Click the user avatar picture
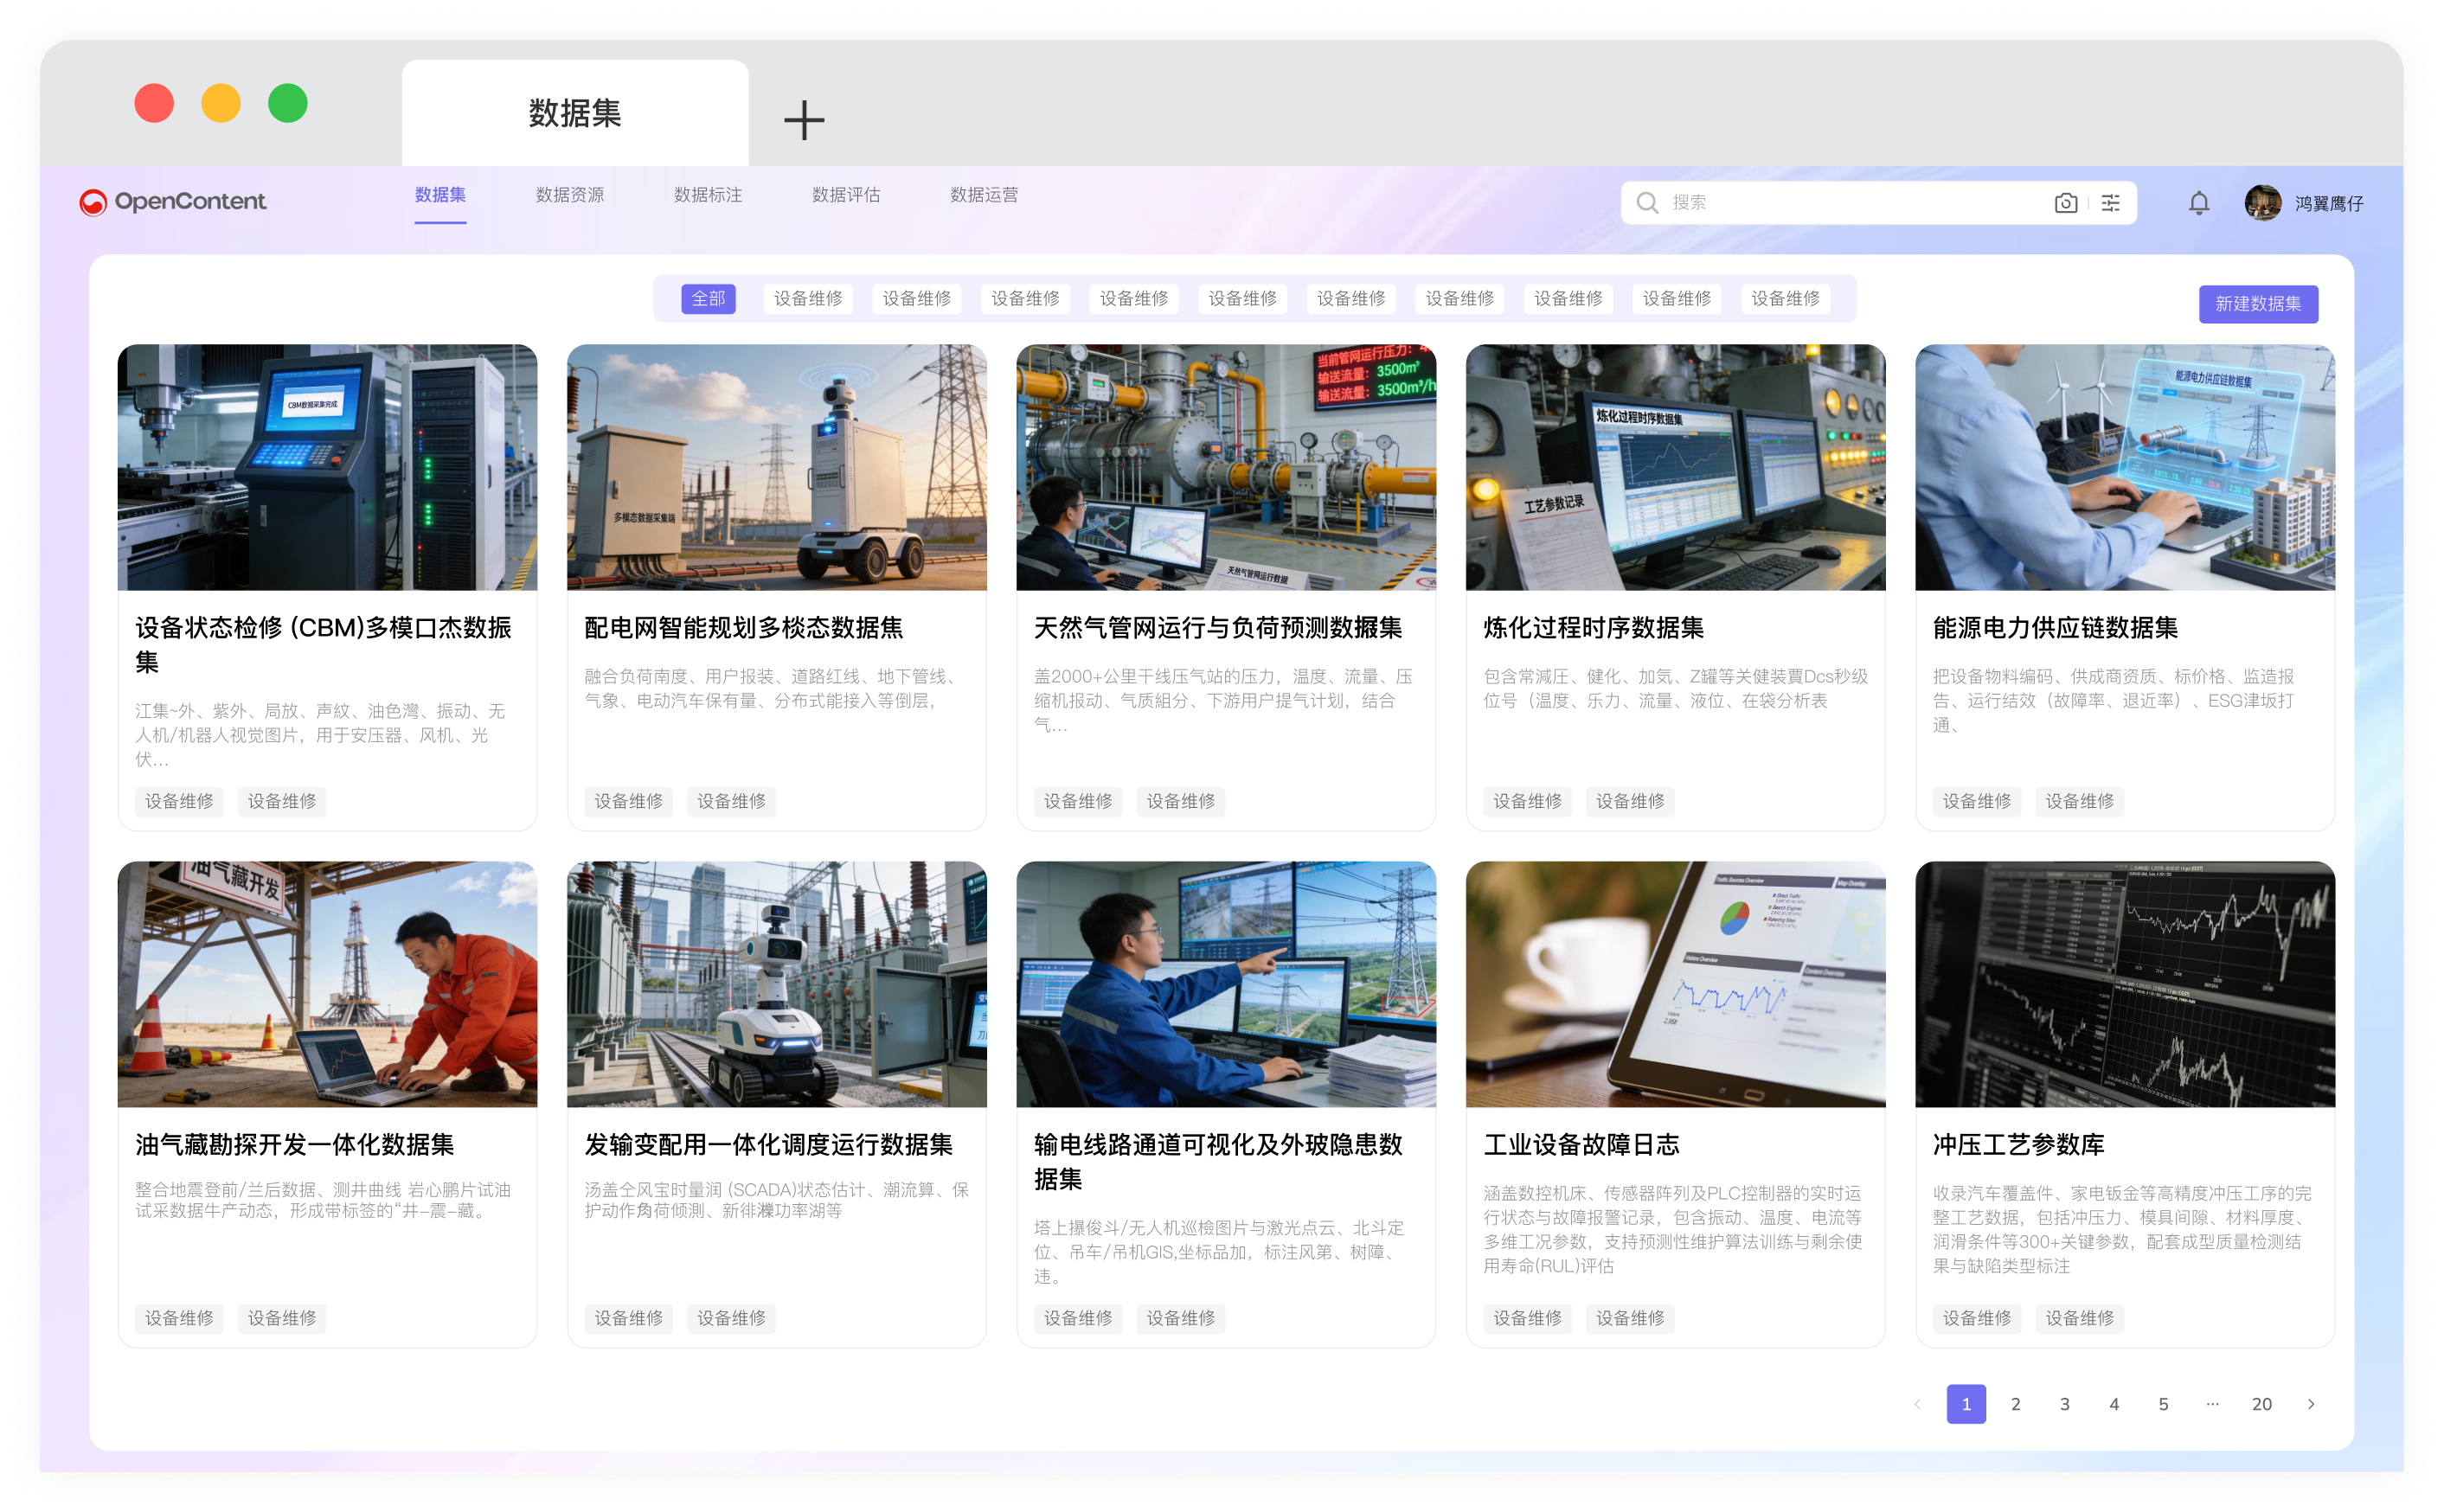The width and height of the screenshot is (2444, 1512). (2262, 203)
